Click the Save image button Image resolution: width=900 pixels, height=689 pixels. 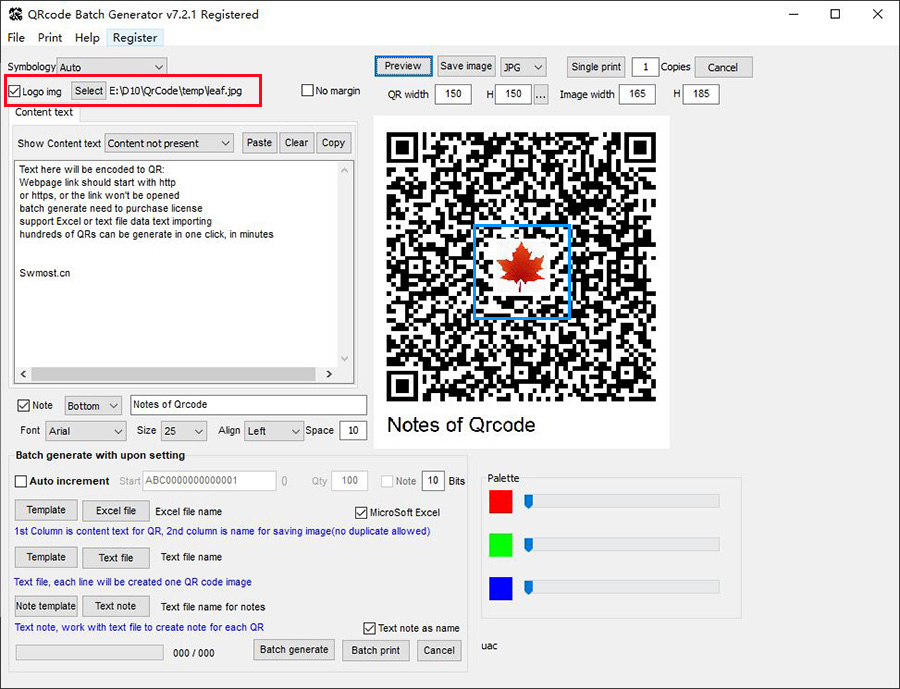466,66
